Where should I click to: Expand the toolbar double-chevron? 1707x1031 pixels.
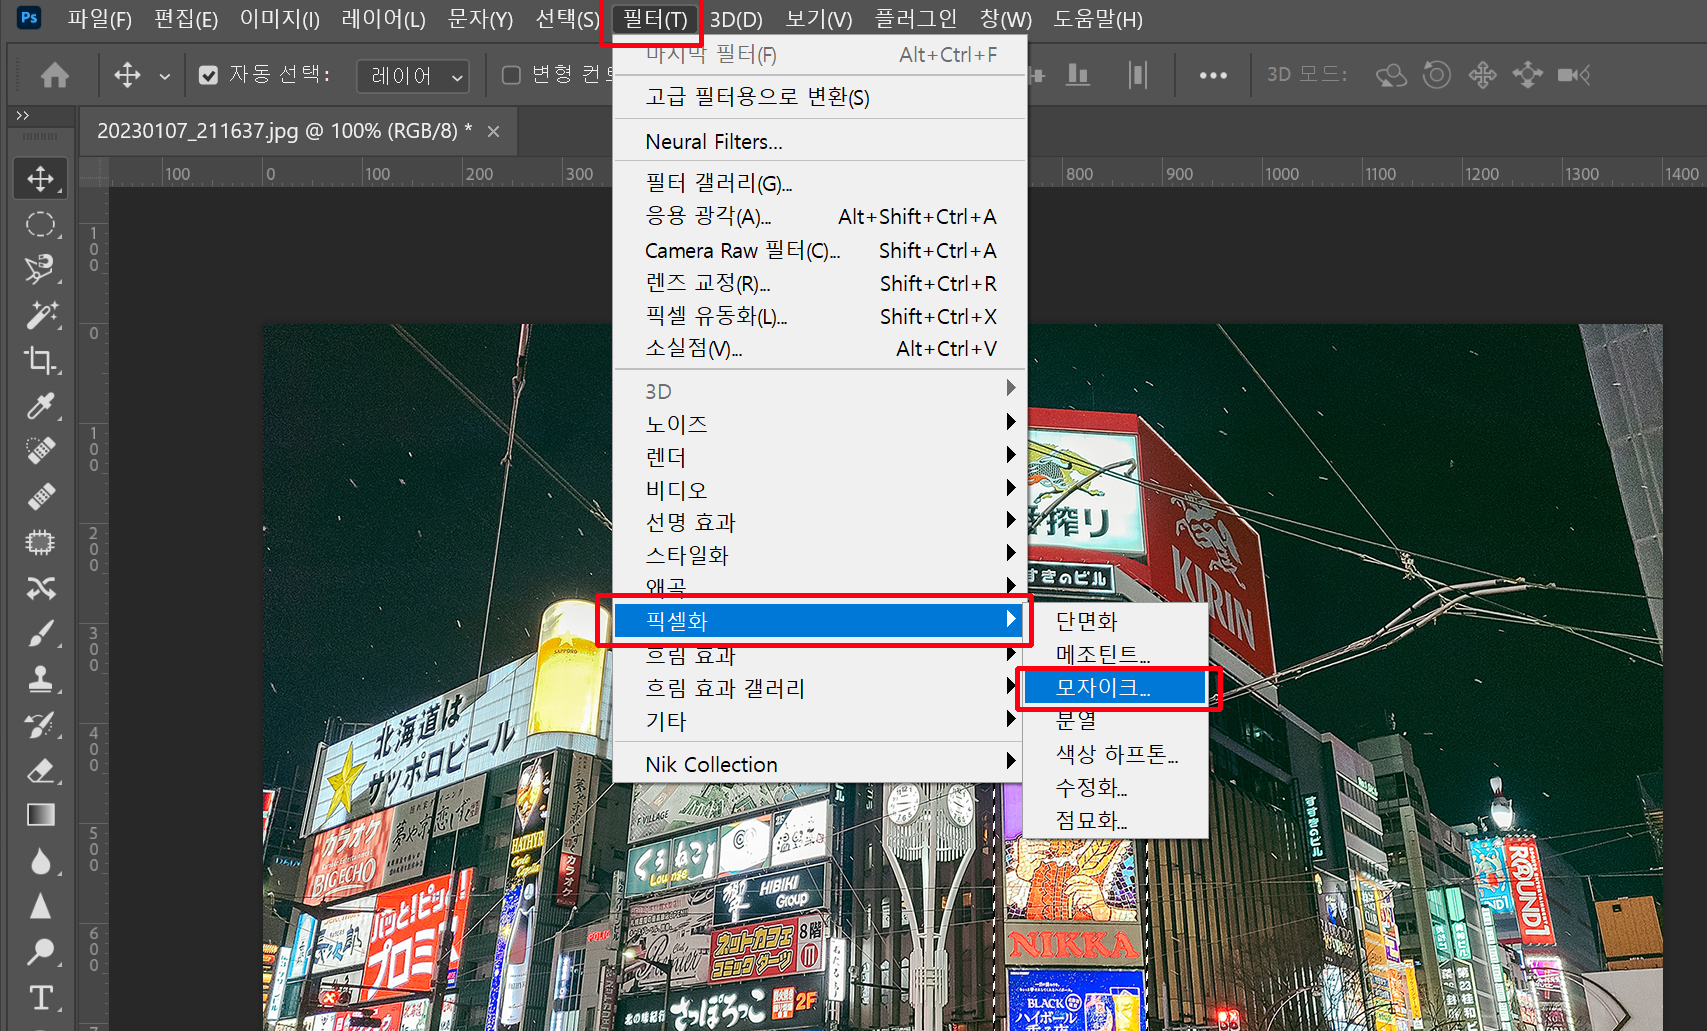point(22,116)
